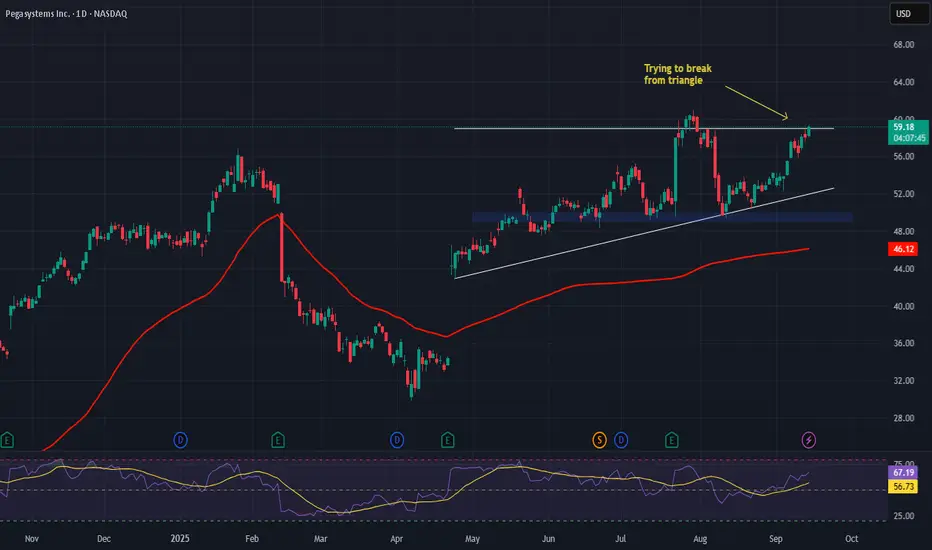Click the May label on time axis
Viewport: 932px width, 550px height.
pos(473,539)
